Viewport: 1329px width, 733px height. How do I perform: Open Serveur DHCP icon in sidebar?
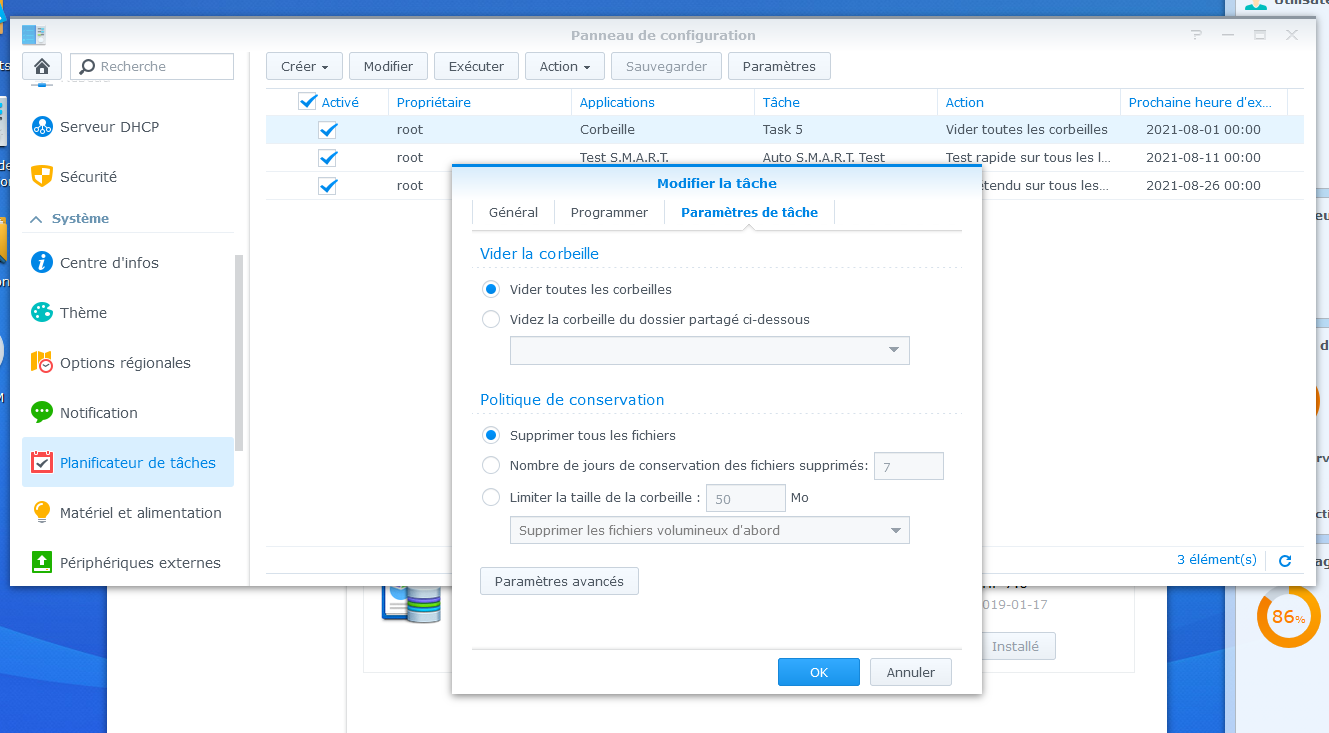(42, 127)
